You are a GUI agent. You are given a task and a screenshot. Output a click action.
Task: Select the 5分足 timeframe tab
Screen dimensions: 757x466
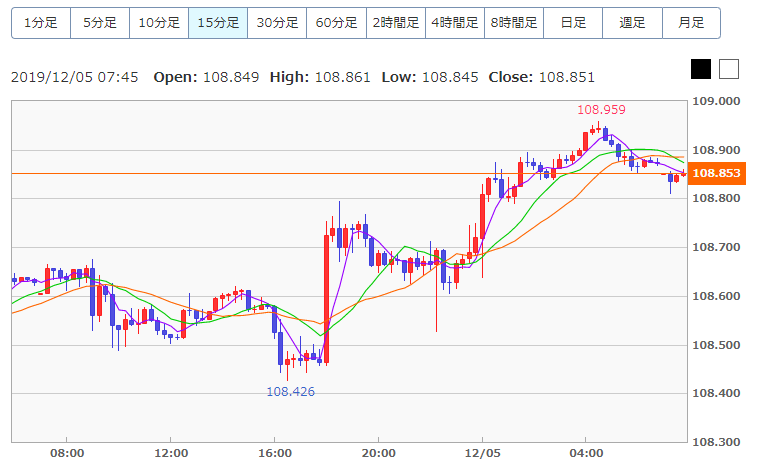(x=100, y=23)
